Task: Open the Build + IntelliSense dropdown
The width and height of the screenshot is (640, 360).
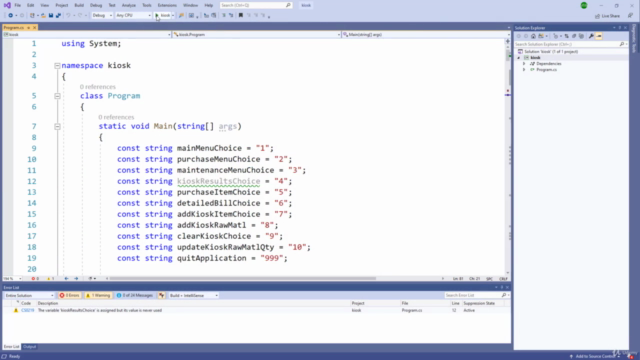Action: [193, 296]
